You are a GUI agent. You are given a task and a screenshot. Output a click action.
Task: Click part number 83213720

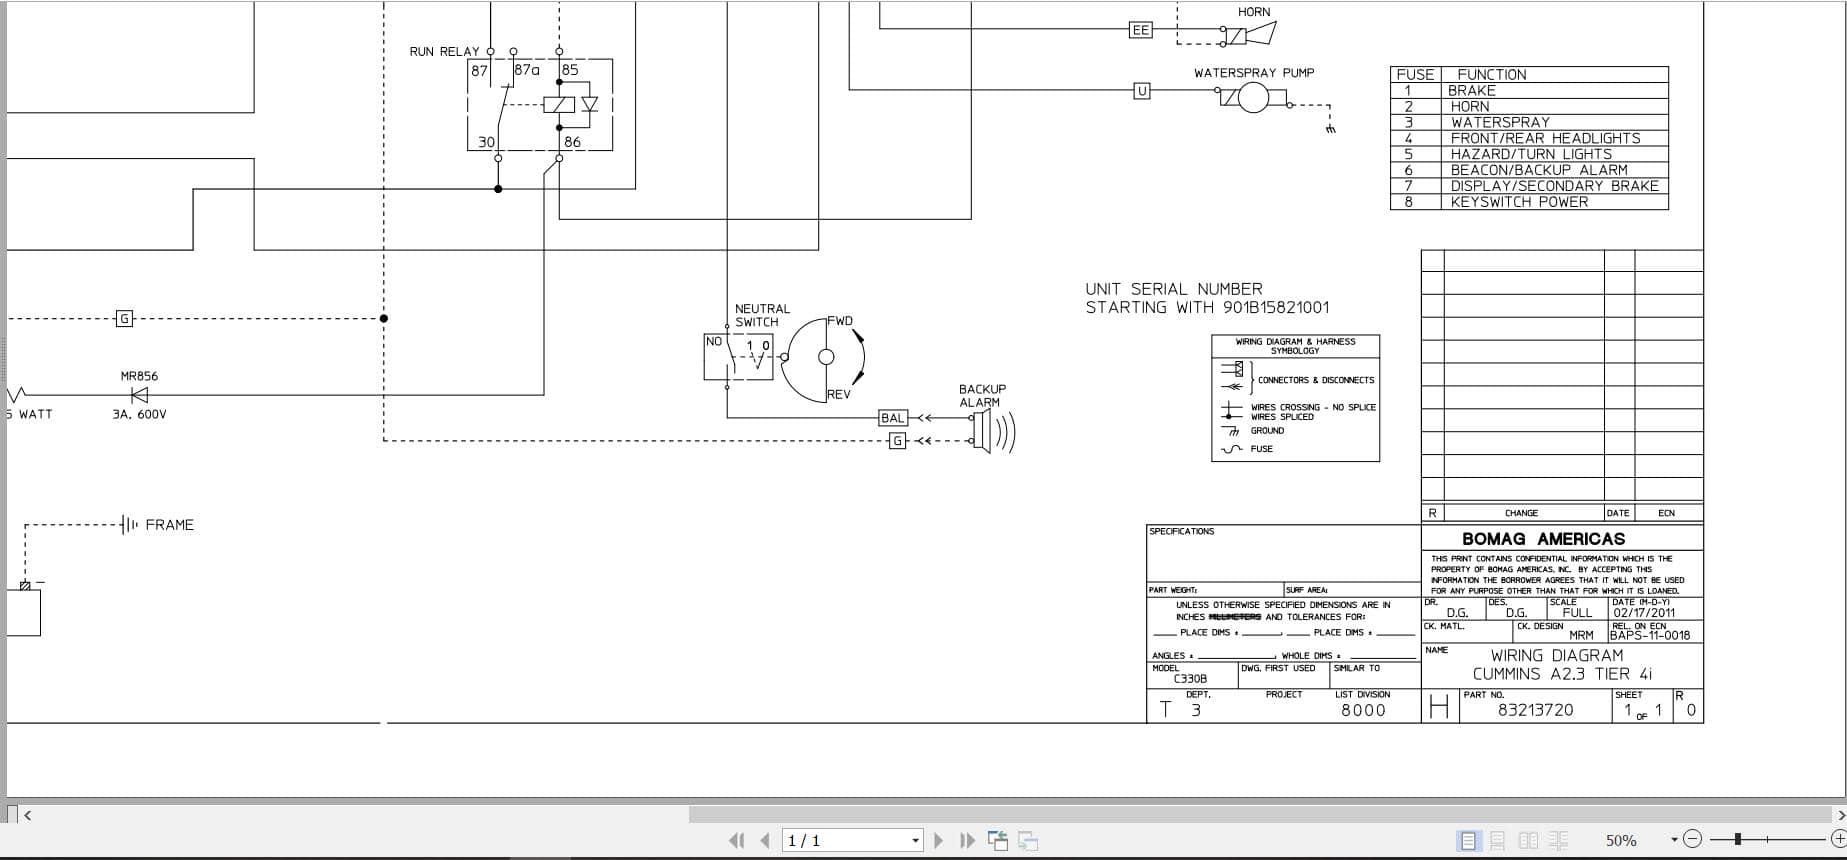1535,710
